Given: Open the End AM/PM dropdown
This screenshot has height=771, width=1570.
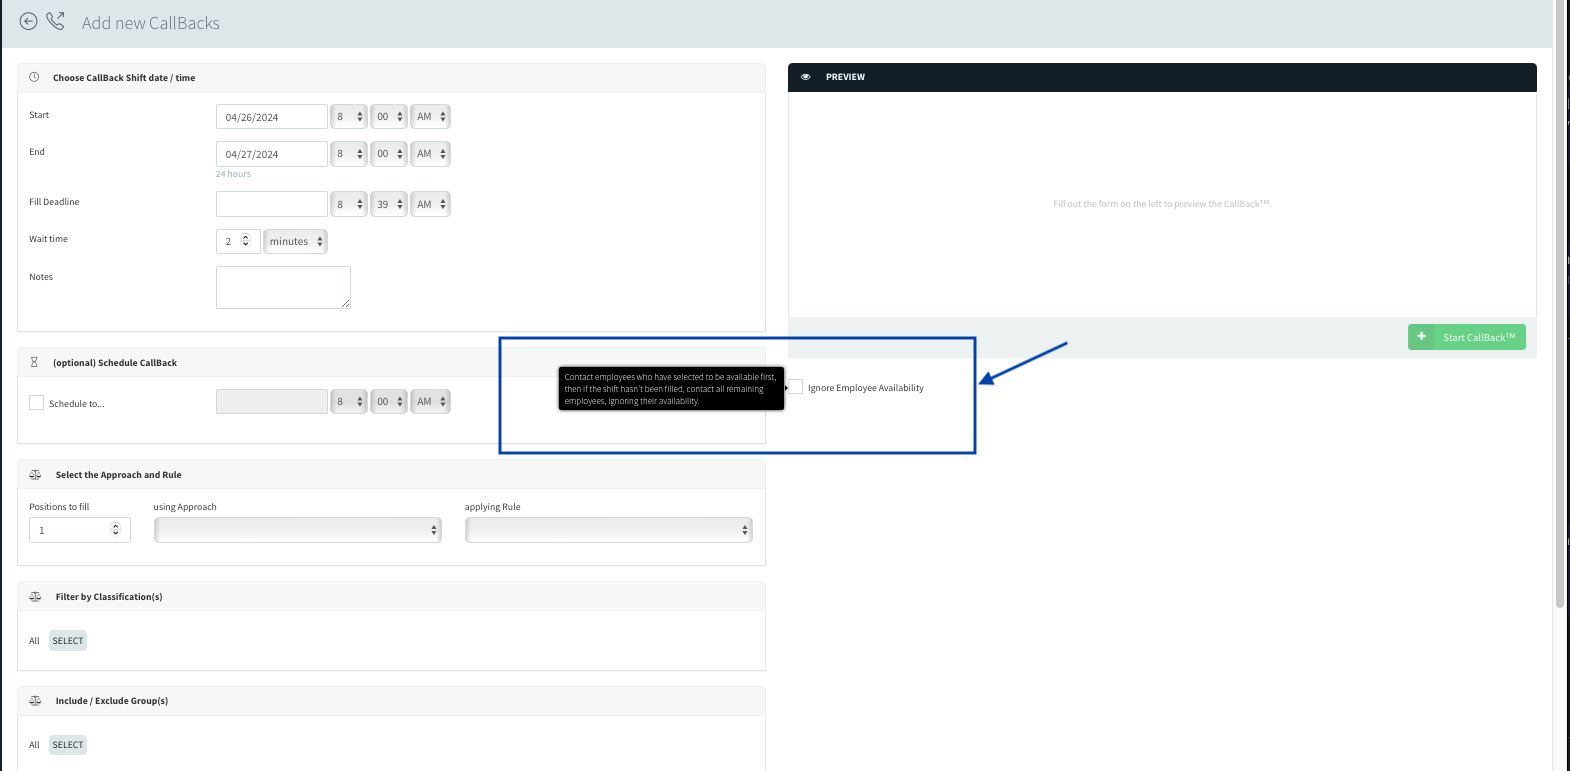Looking at the screenshot, I should pos(430,154).
